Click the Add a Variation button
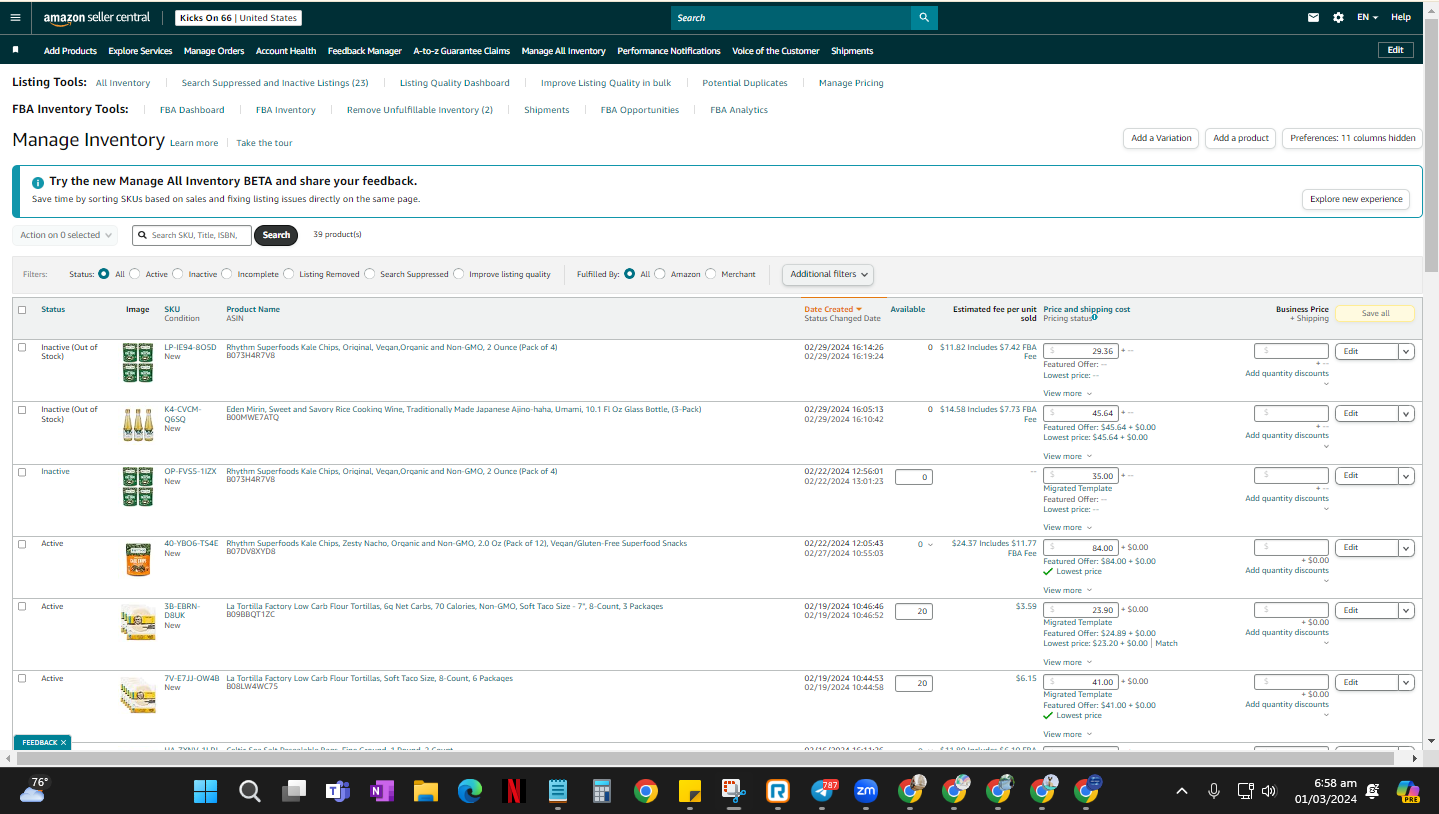The height and width of the screenshot is (814, 1439). 1161,138
